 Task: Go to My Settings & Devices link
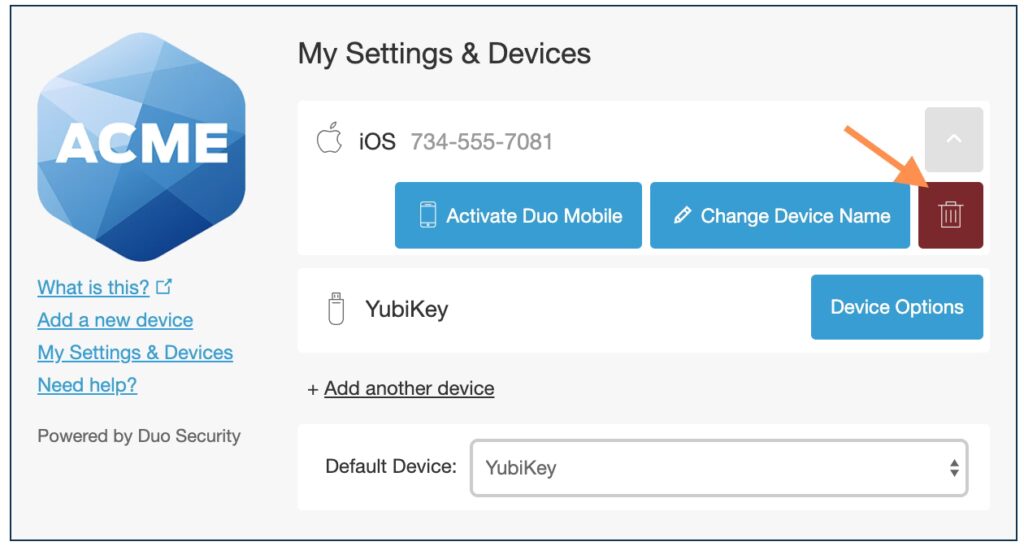pos(135,353)
